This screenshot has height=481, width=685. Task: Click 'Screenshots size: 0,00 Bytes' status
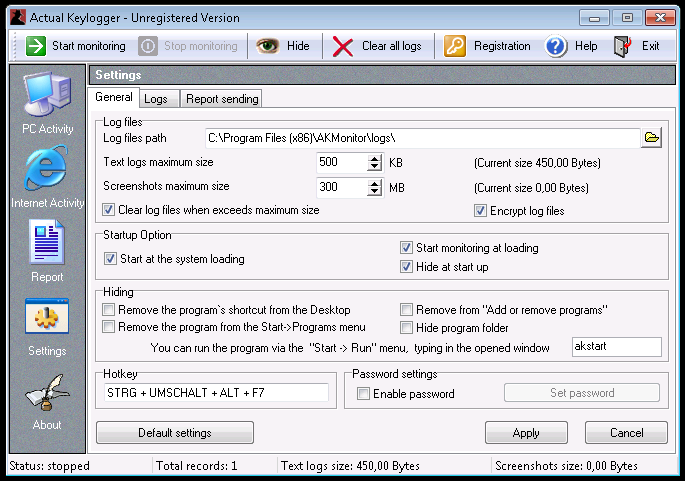(x=566, y=466)
